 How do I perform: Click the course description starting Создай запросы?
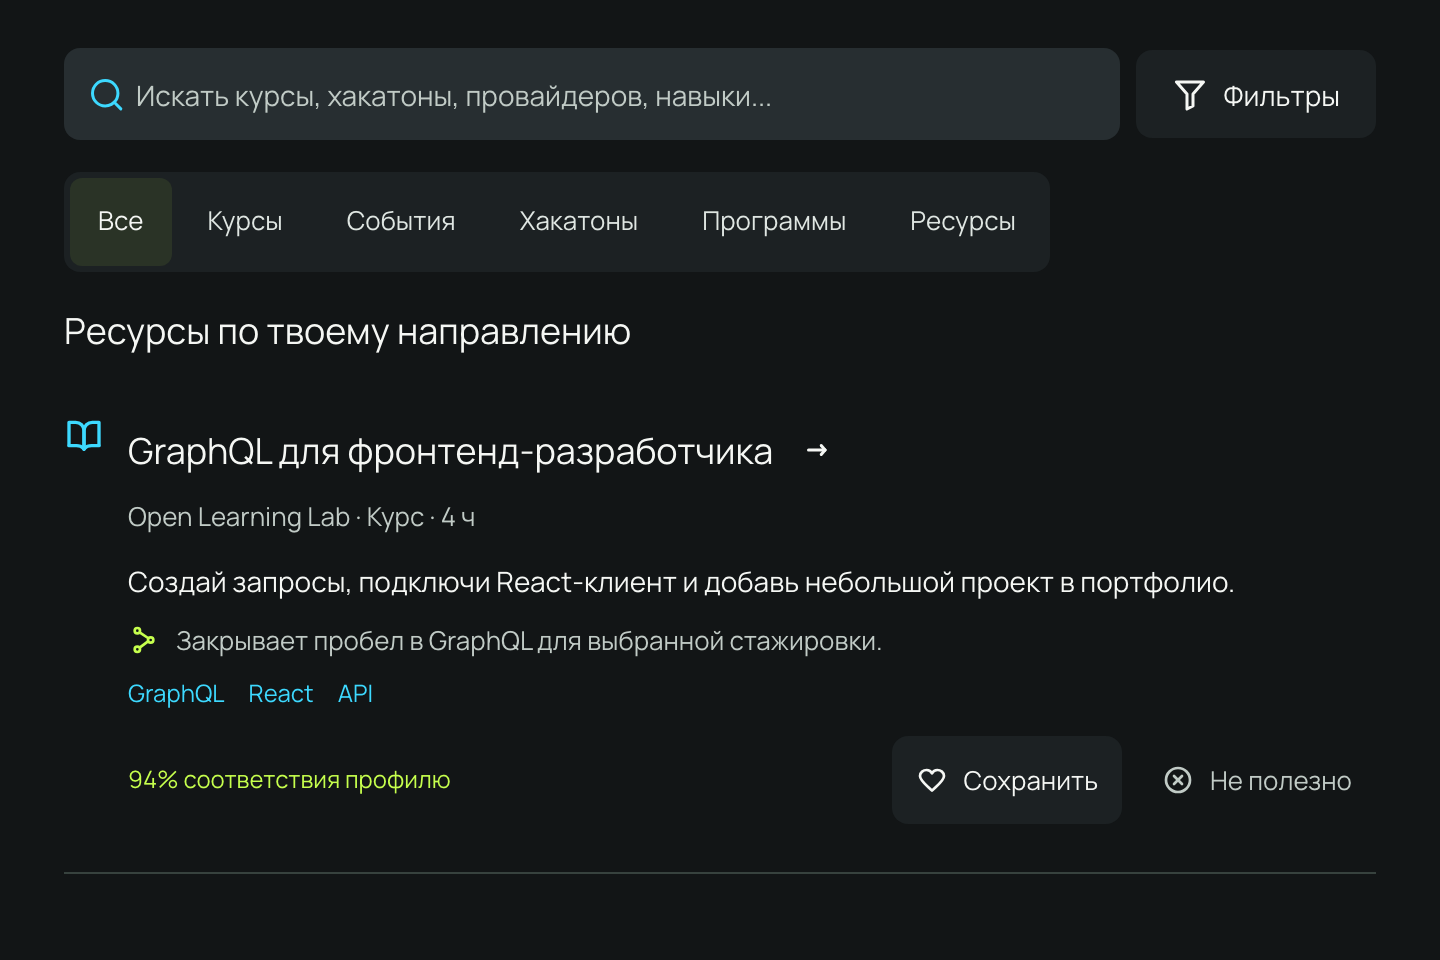pos(681,582)
